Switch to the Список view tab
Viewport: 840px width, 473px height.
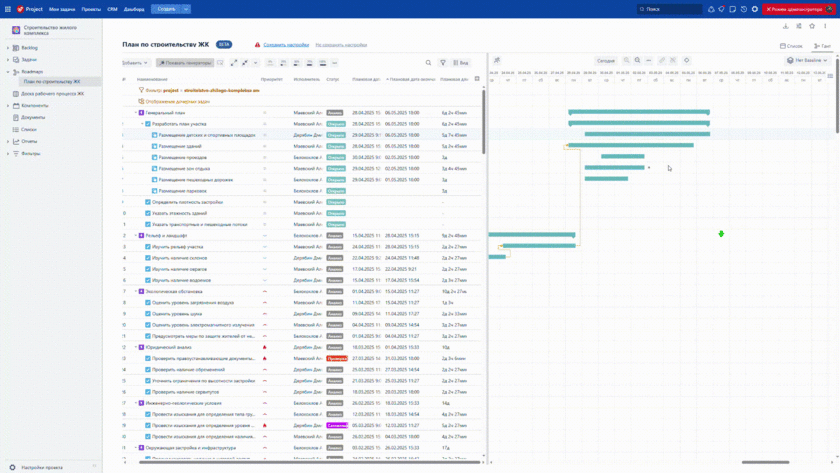point(791,46)
